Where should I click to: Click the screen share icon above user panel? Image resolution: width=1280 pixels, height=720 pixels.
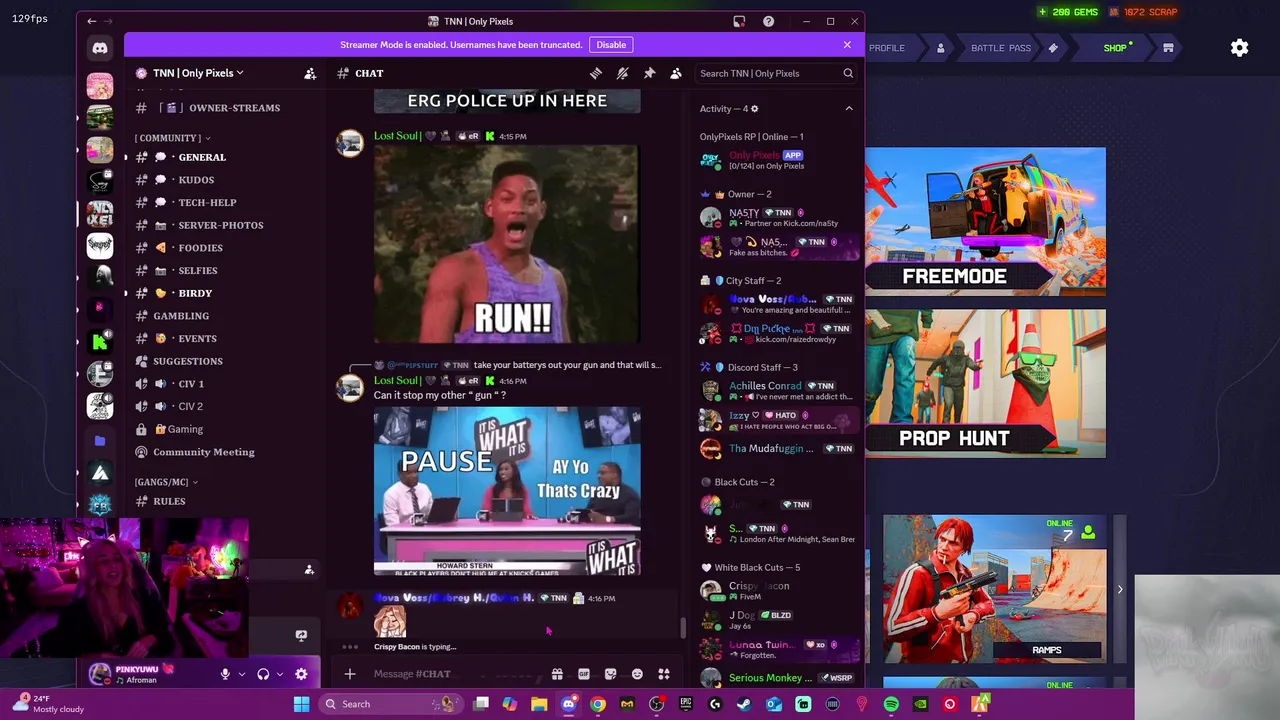tap(301, 635)
